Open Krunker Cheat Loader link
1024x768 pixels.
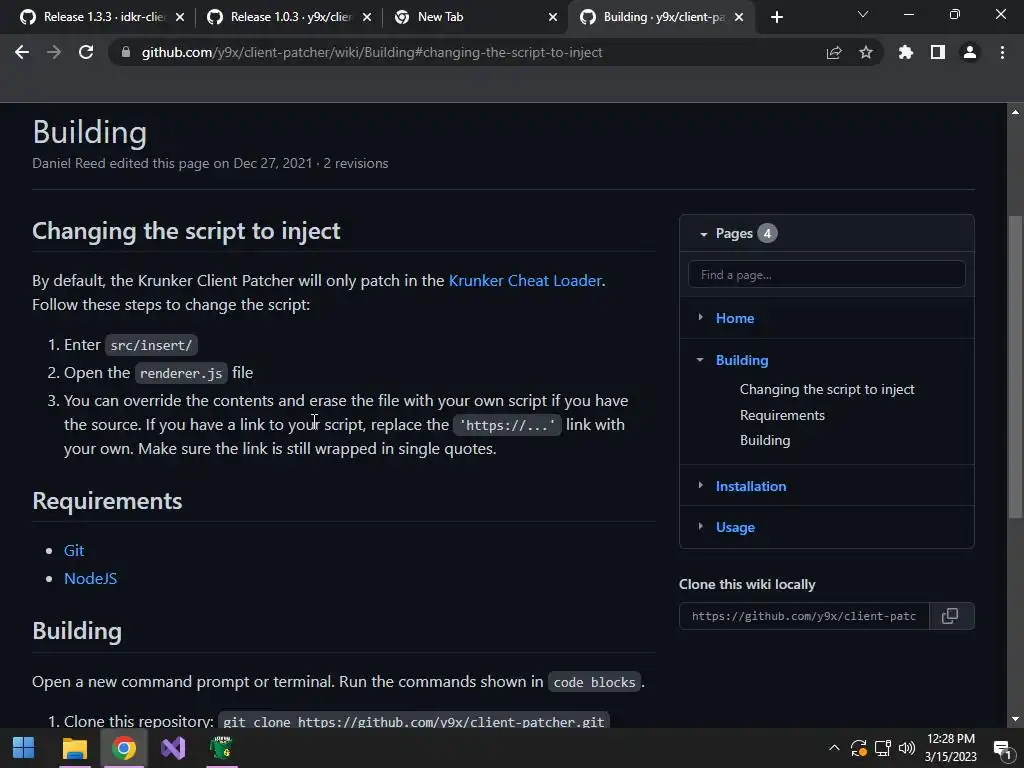[525, 280]
